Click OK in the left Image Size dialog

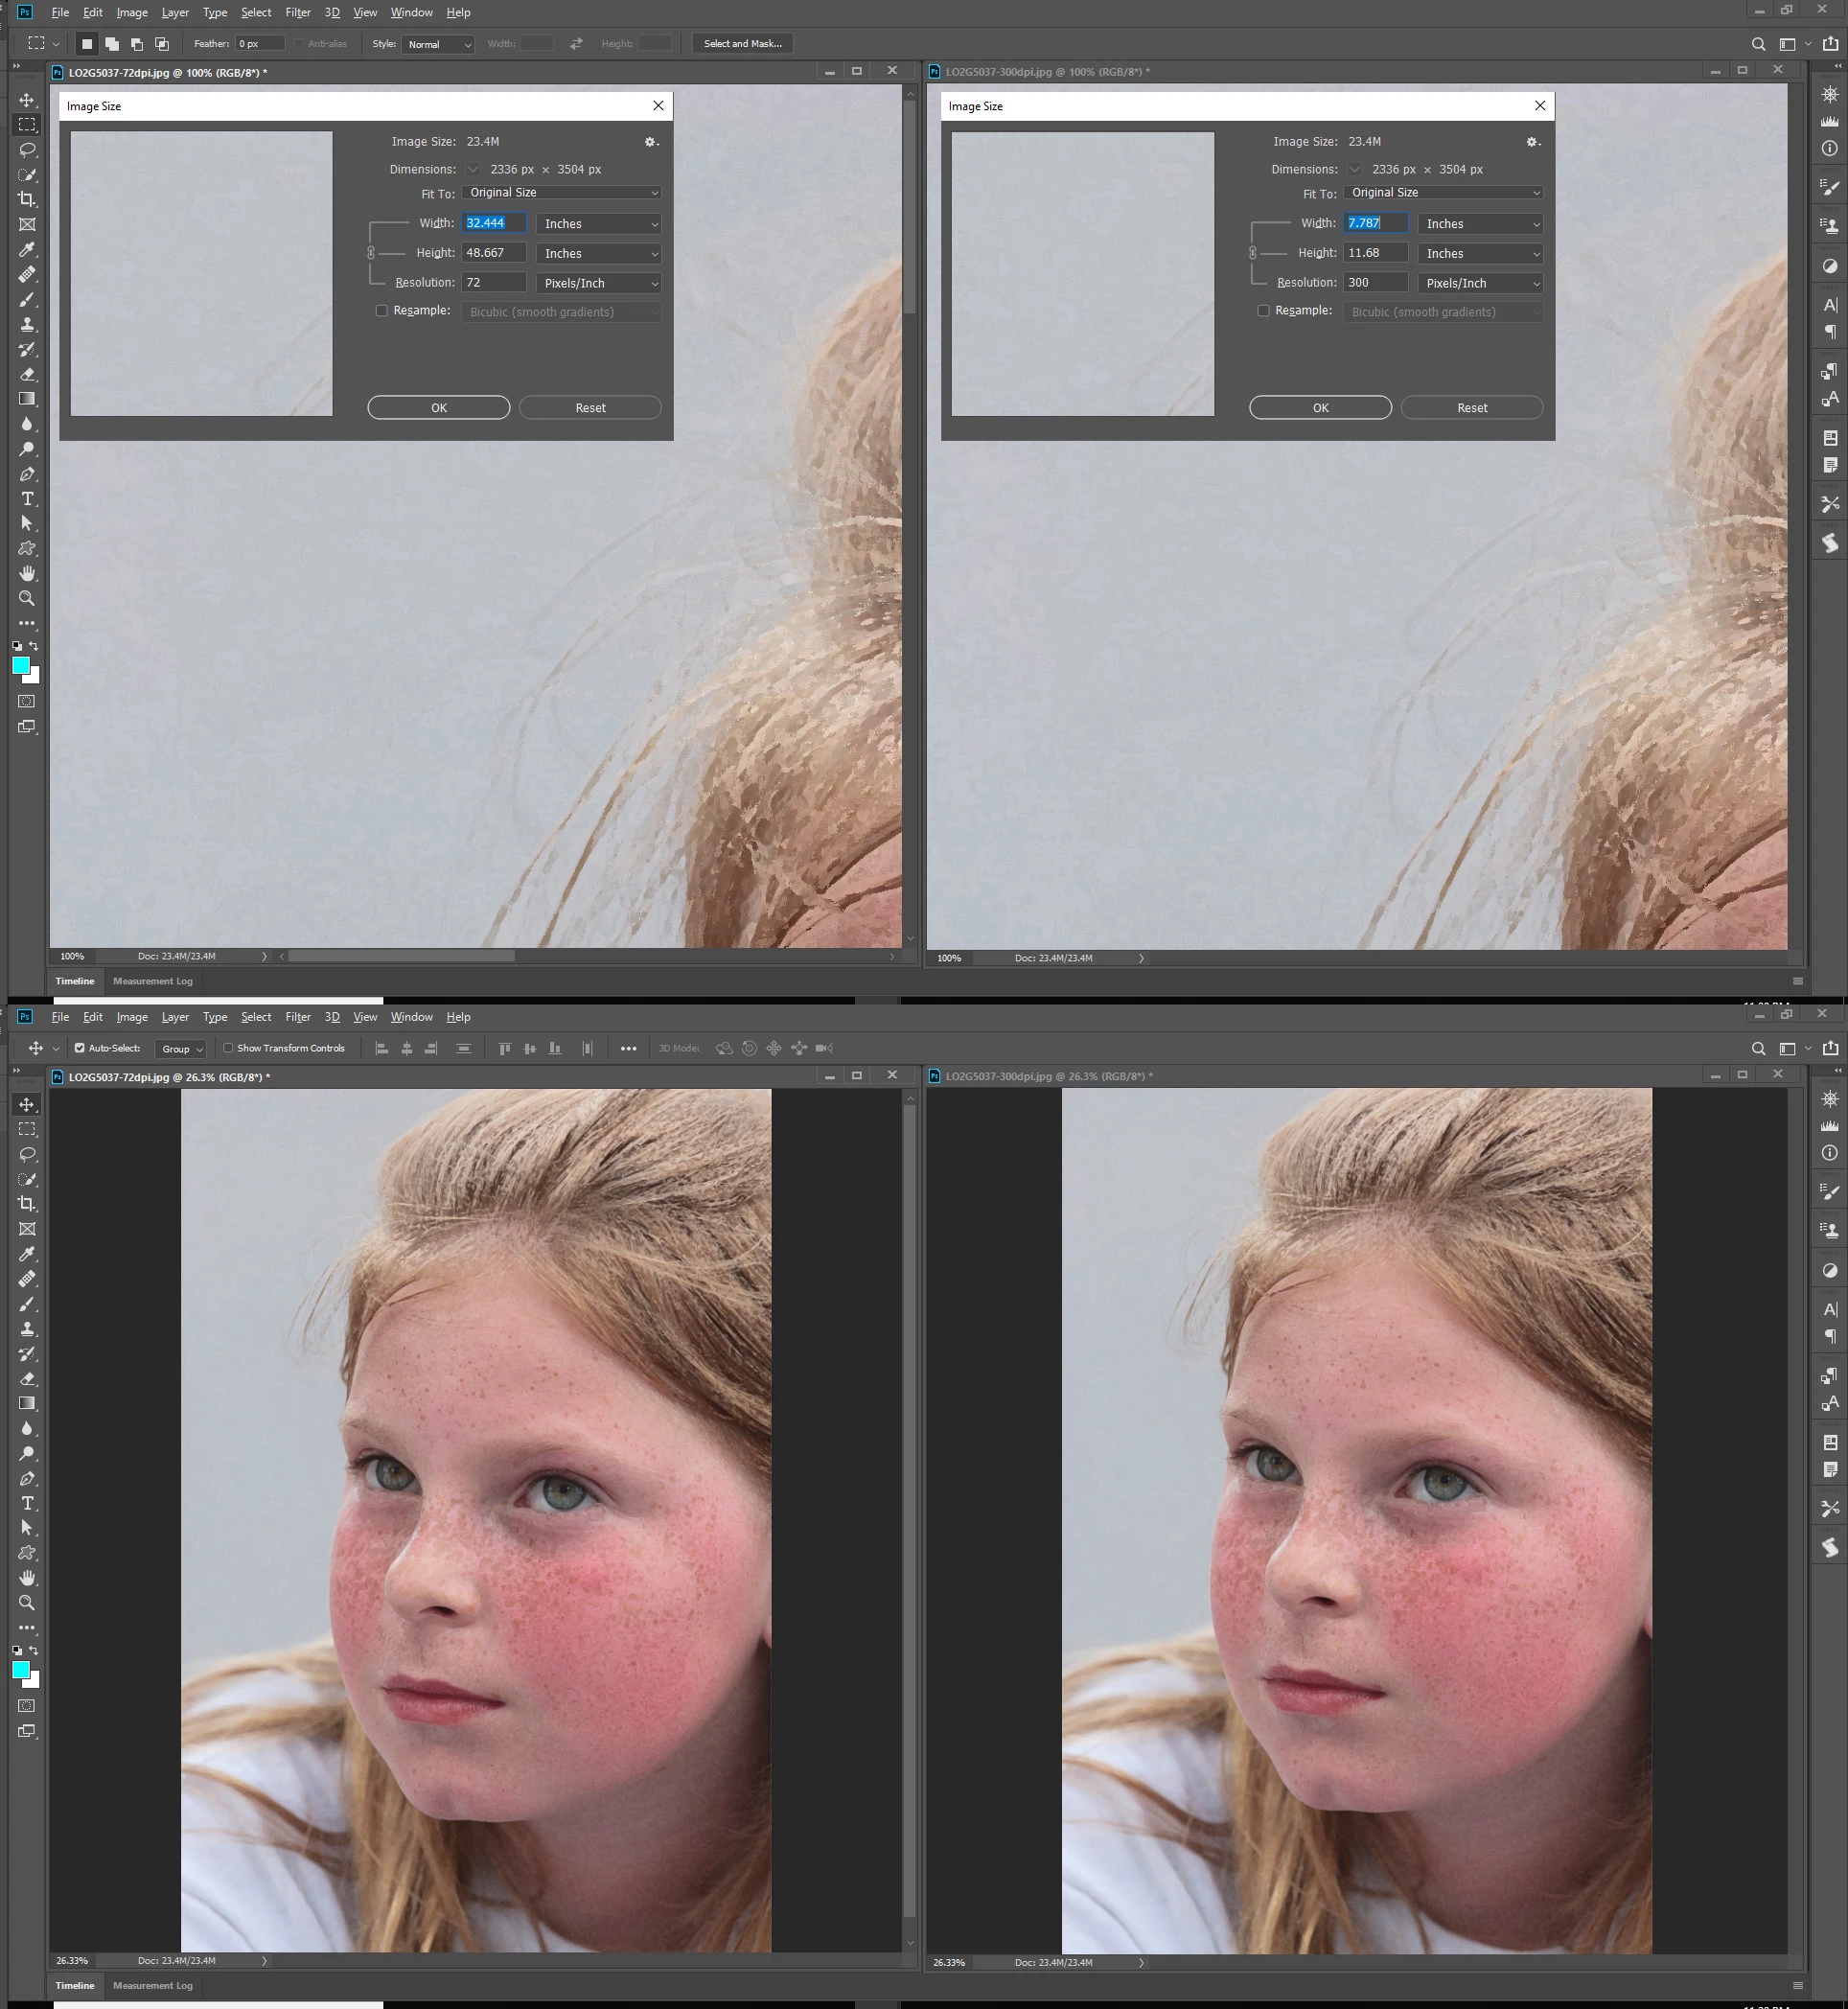[438, 408]
